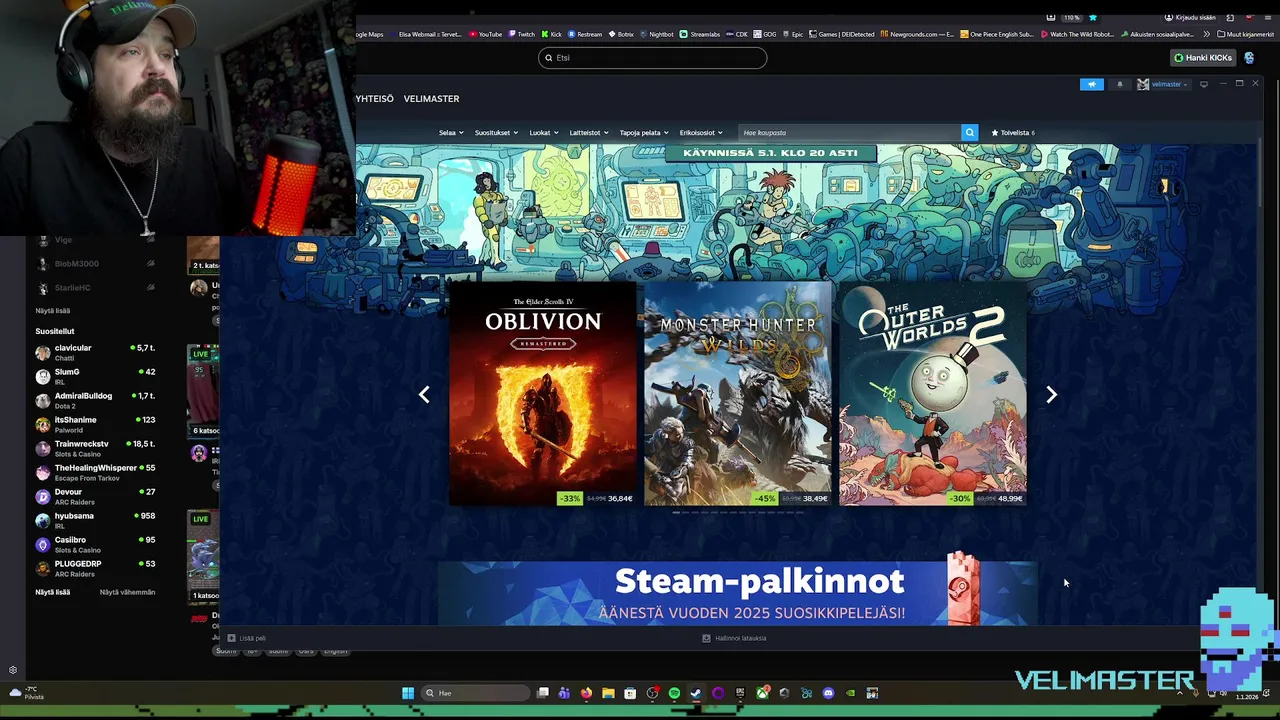Open the Twitch bookmark
The image size is (1280, 720).
[522, 34]
